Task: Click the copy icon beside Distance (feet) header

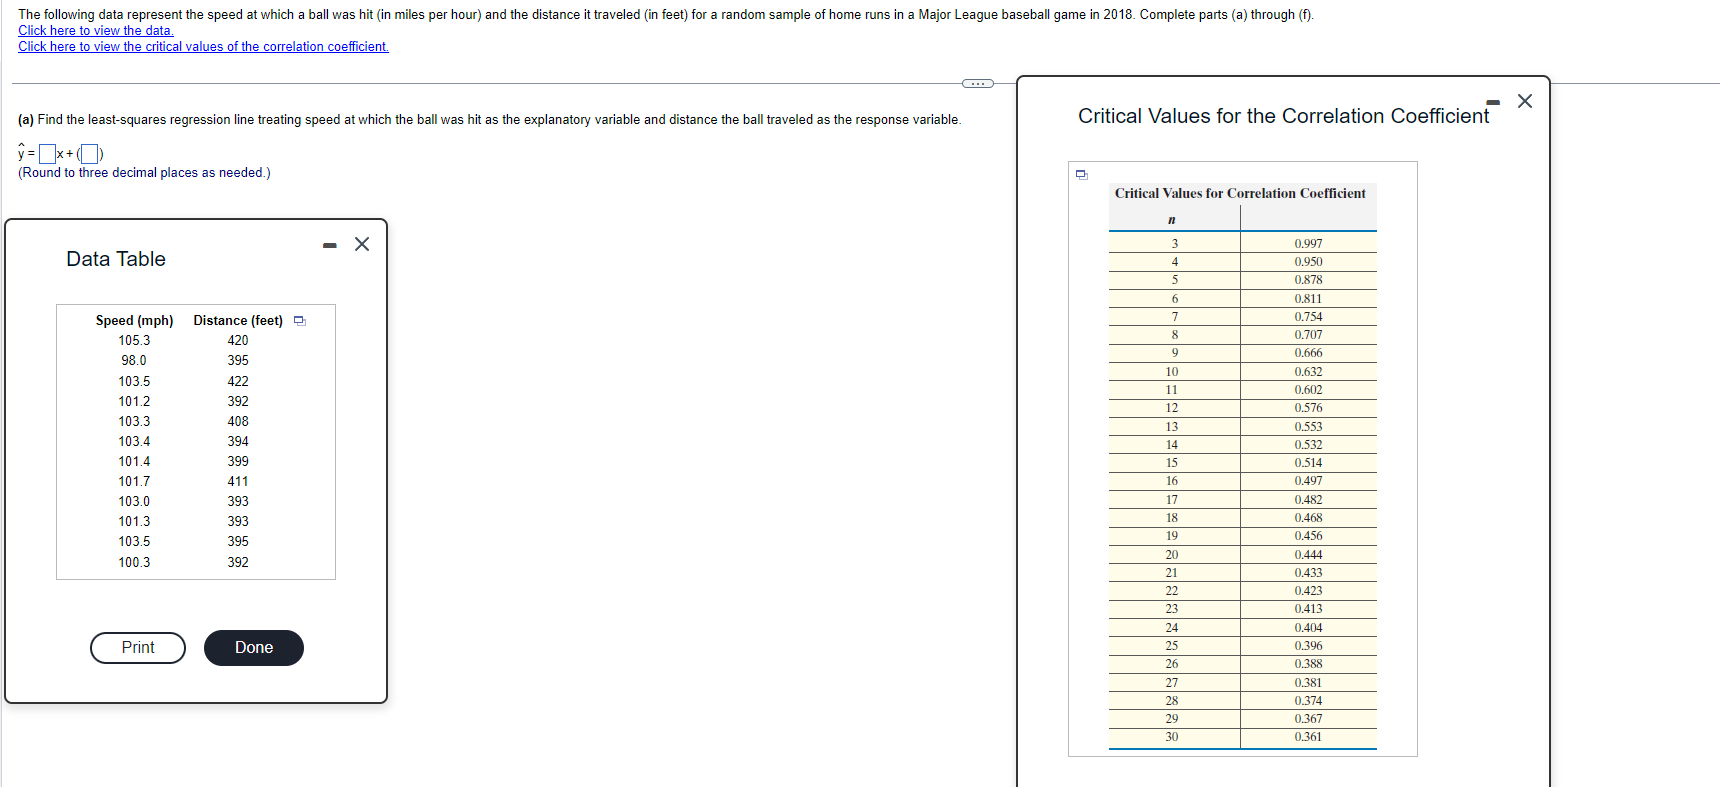Action: pyautogui.click(x=299, y=321)
